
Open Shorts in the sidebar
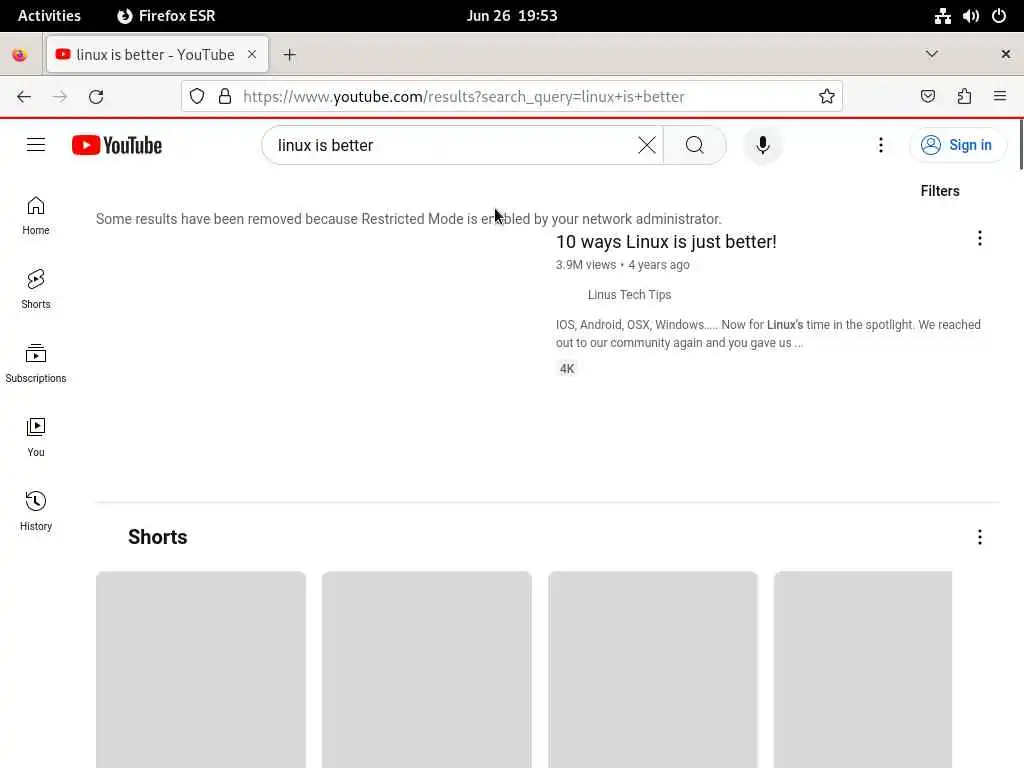click(x=36, y=289)
